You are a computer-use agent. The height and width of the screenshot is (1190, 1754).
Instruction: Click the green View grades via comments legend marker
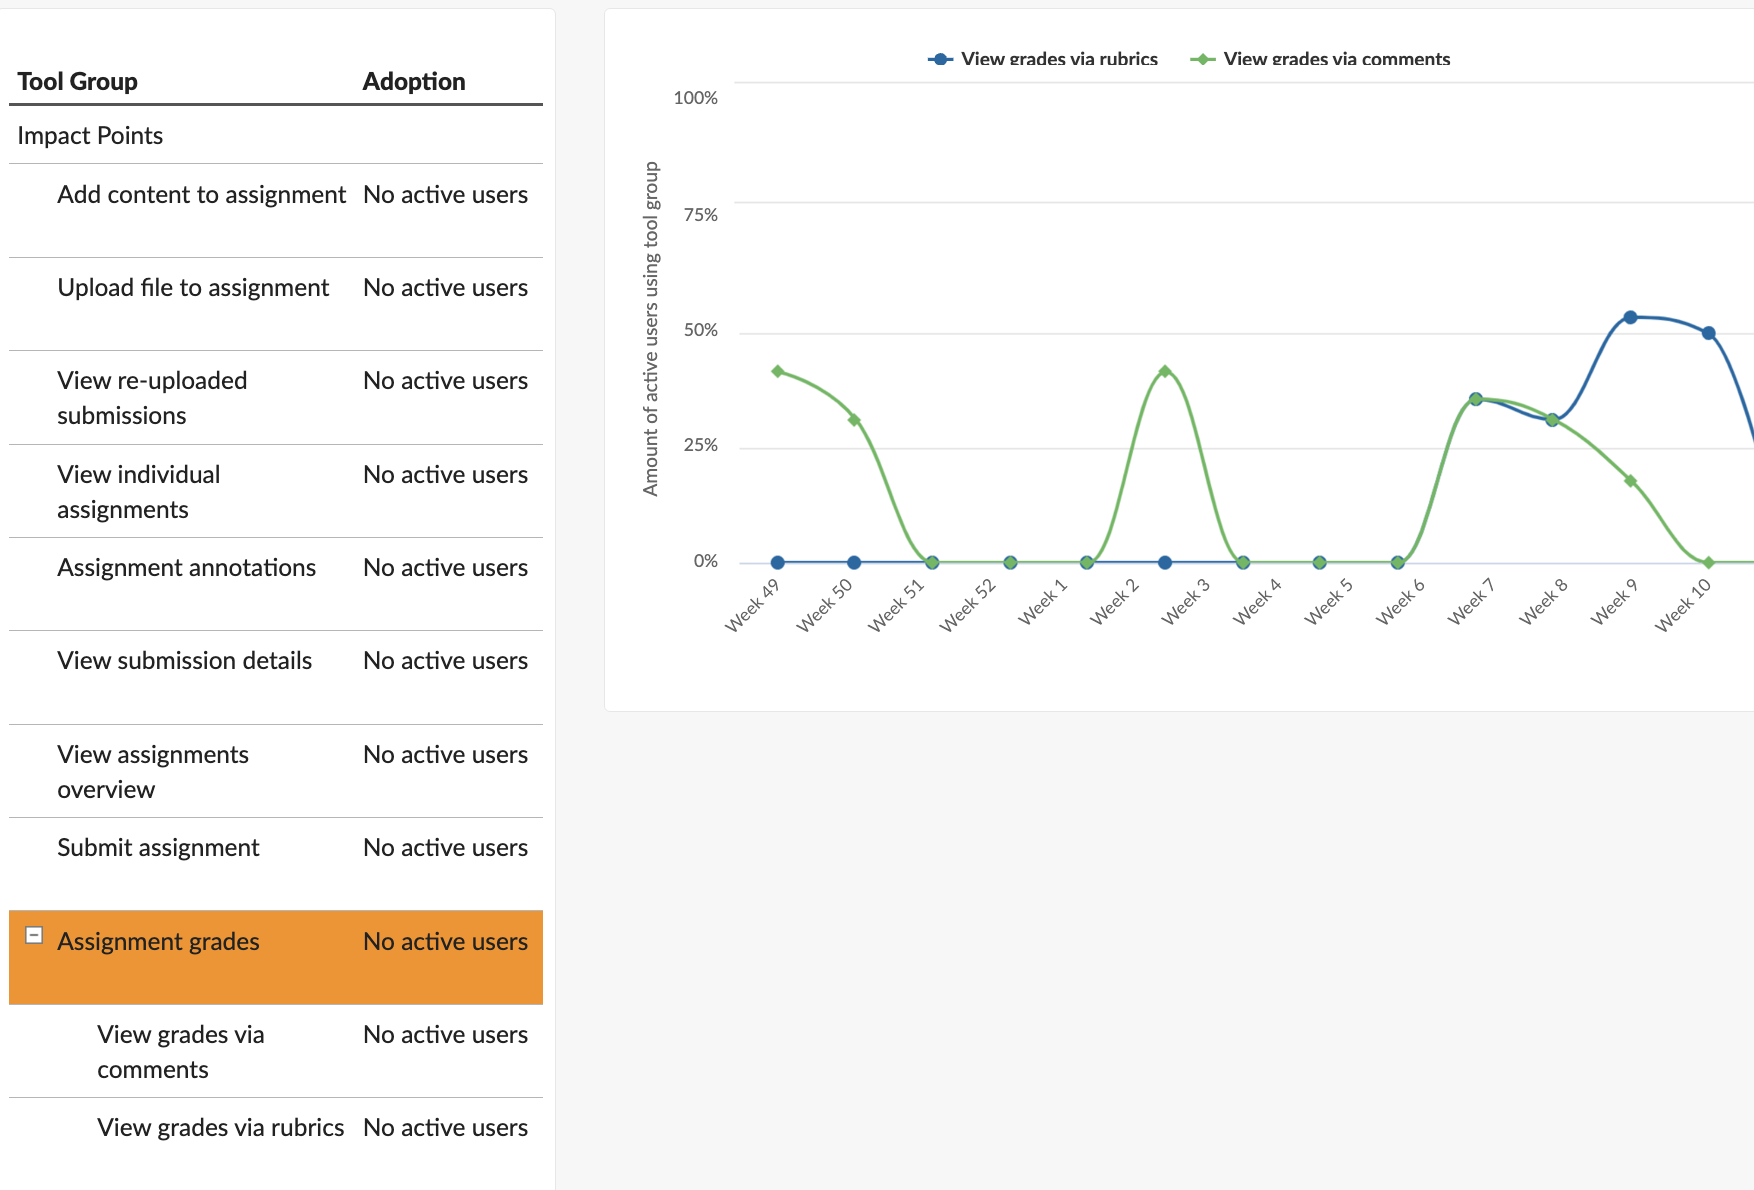pyautogui.click(x=1202, y=59)
